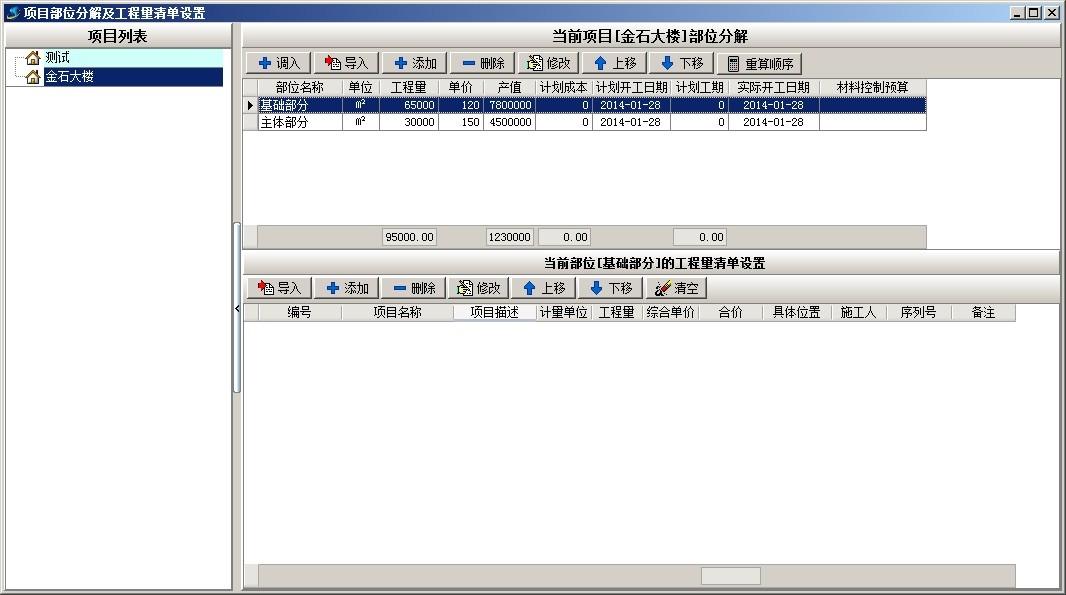Click the 重算顺序 button

[x=759, y=63]
